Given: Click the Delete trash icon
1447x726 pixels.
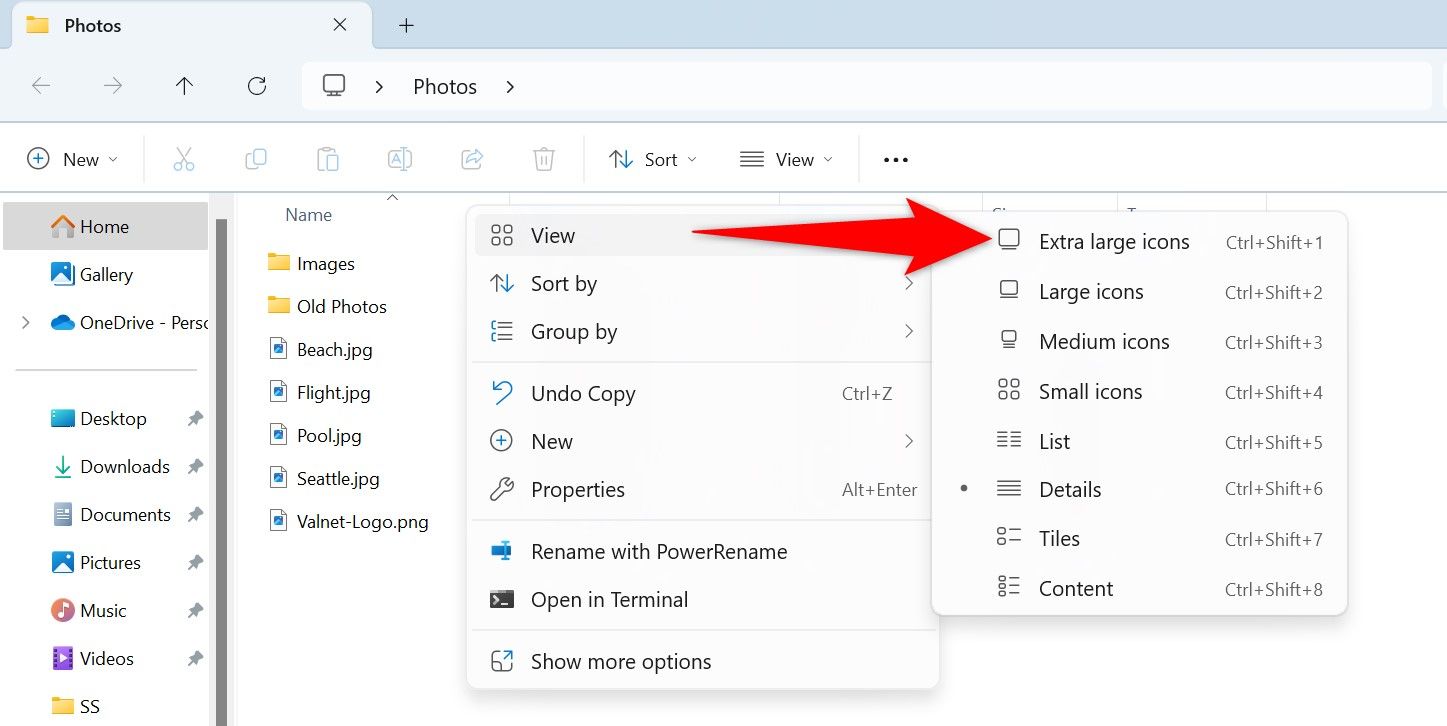Looking at the screenshot, I should [543, 160].
